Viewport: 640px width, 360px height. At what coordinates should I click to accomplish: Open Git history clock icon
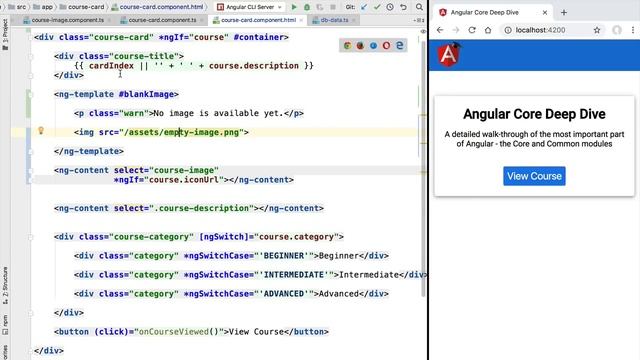[390, 7]
